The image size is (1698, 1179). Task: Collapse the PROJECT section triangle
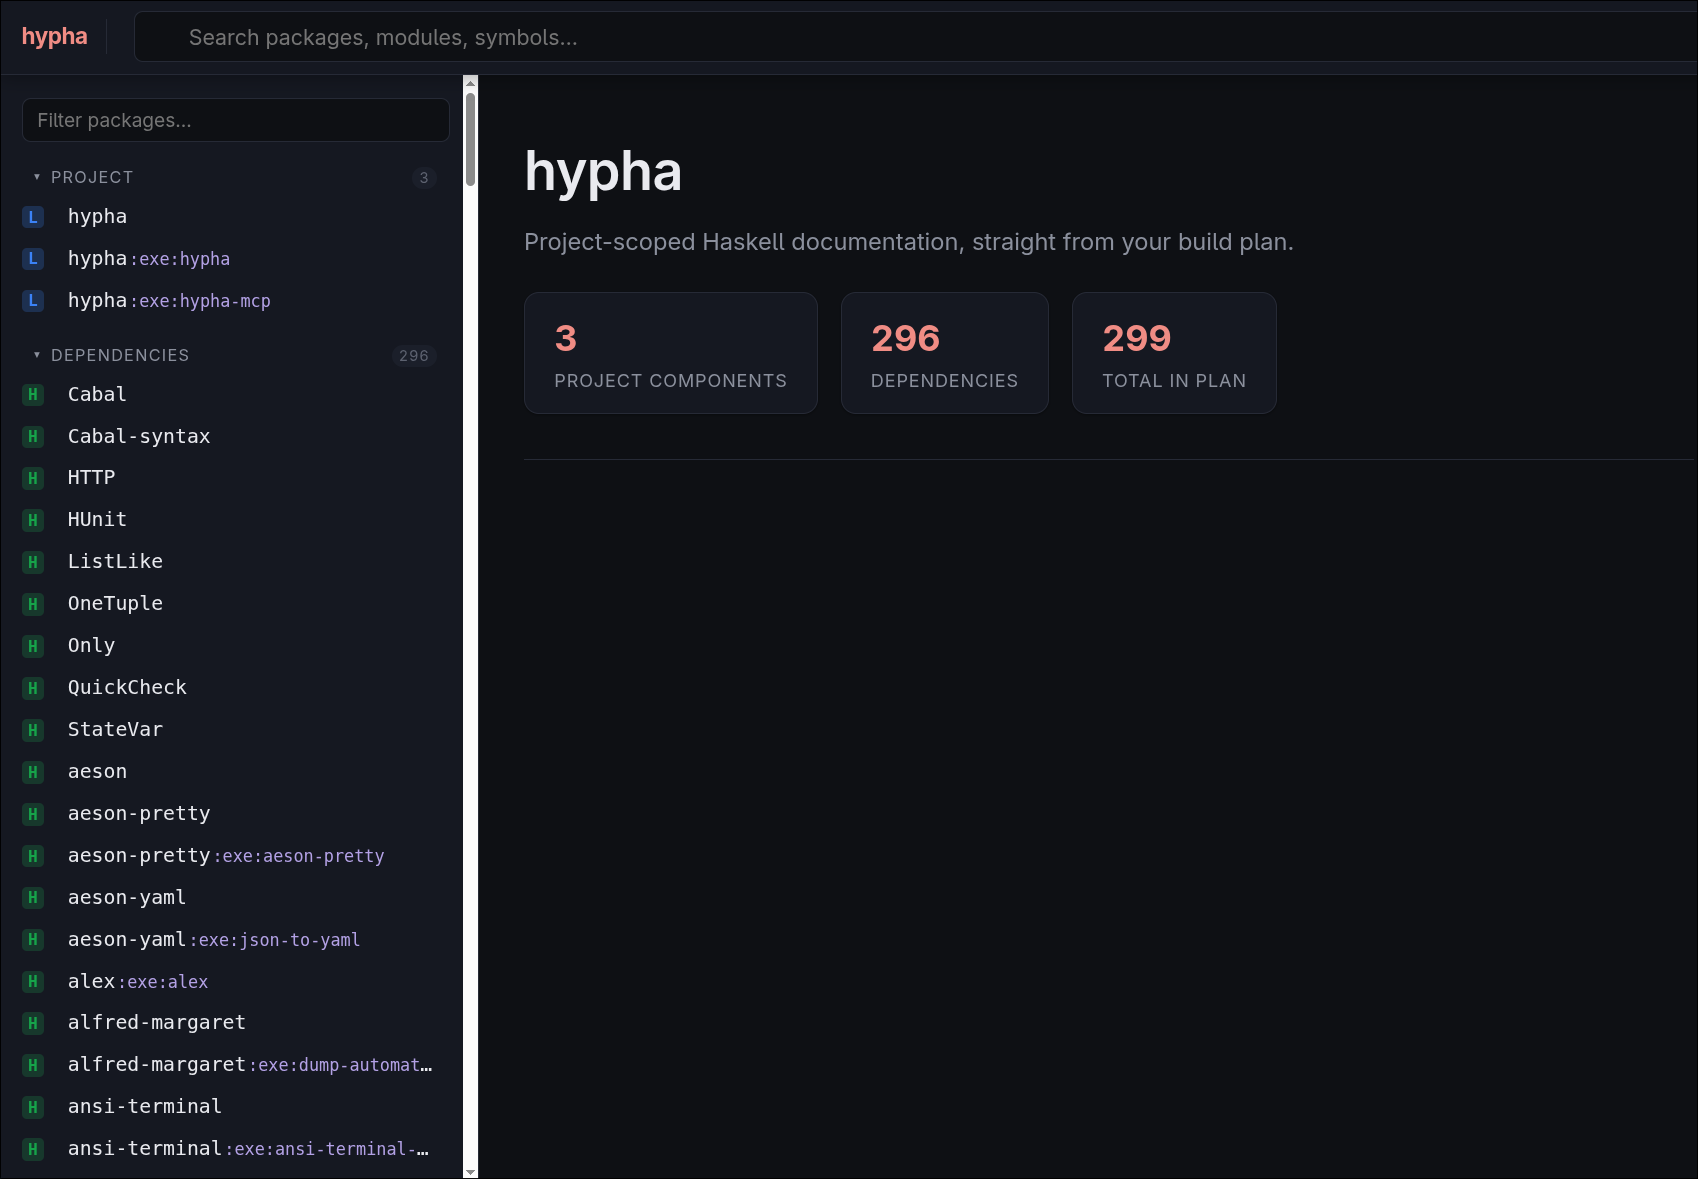tap(37, 177)
